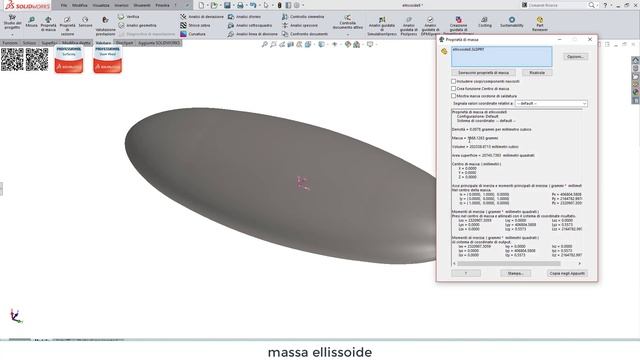Open Proprietà di massa tool in ribbon

pos(48,24)
